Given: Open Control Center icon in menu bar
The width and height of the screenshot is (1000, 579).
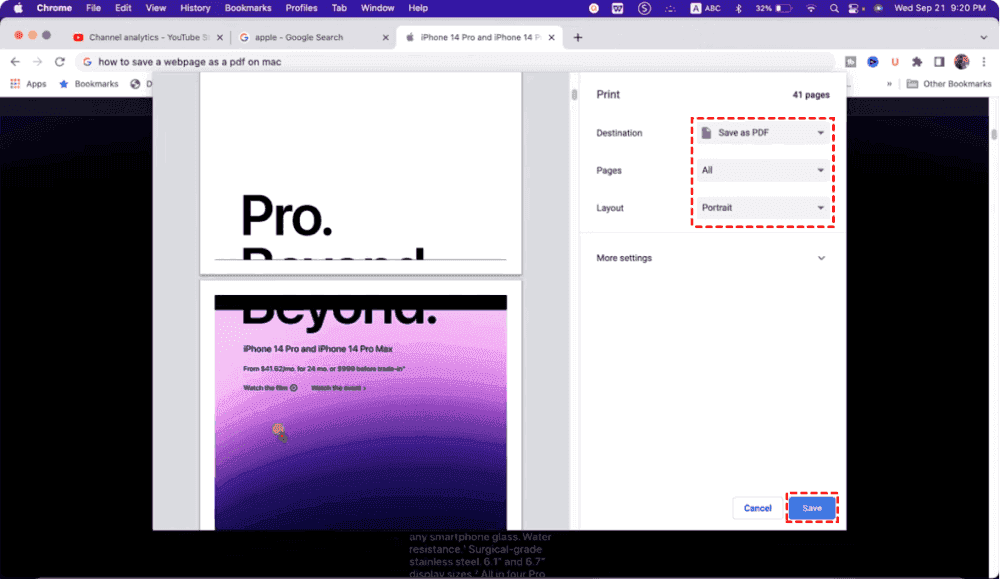Looking at the screenshot, I should [855, 8].
